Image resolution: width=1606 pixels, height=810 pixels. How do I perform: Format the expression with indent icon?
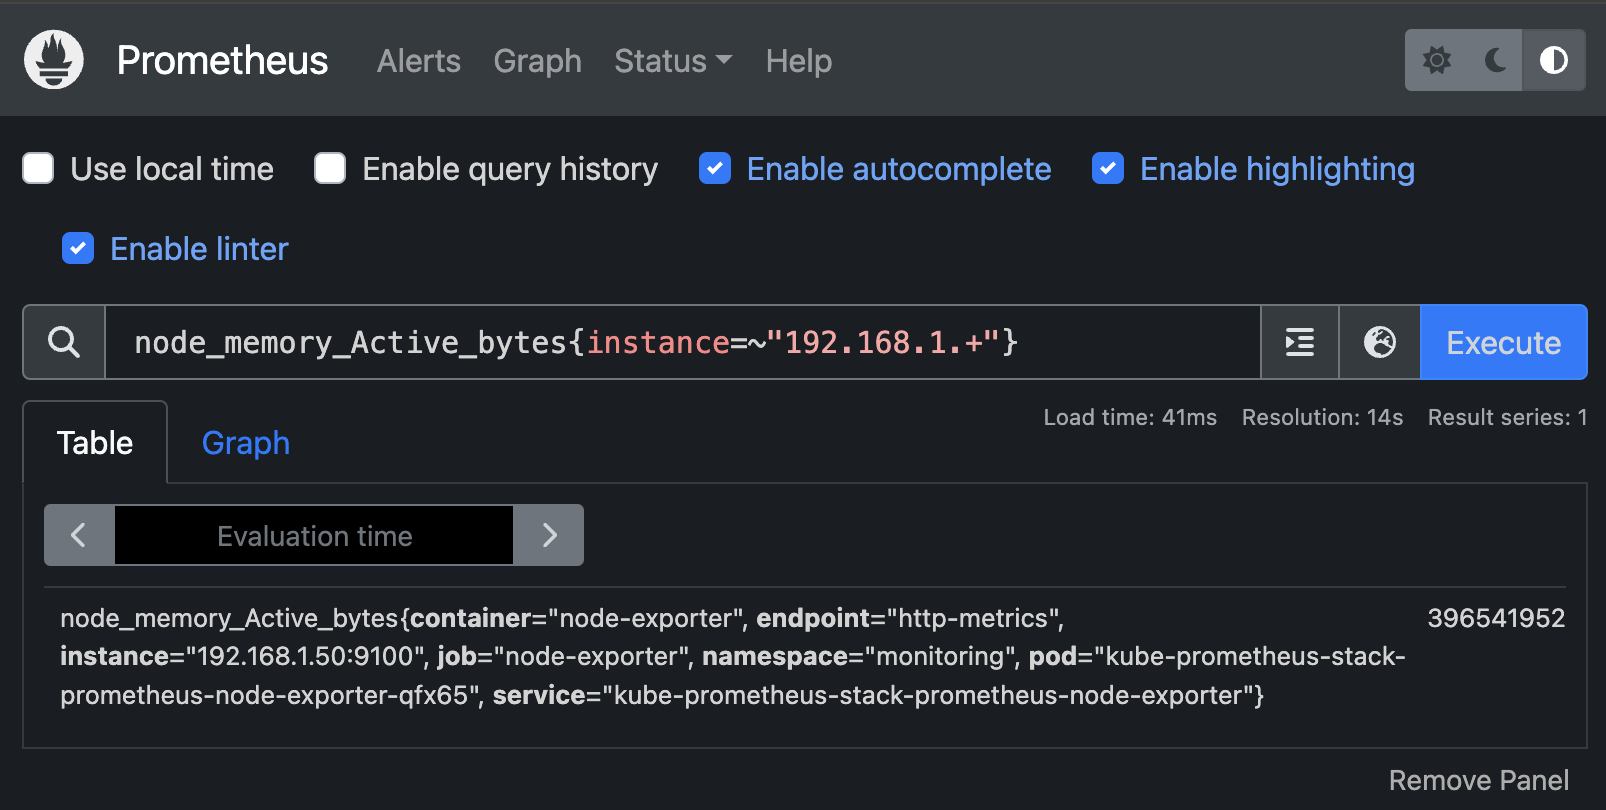point(1300,342)
